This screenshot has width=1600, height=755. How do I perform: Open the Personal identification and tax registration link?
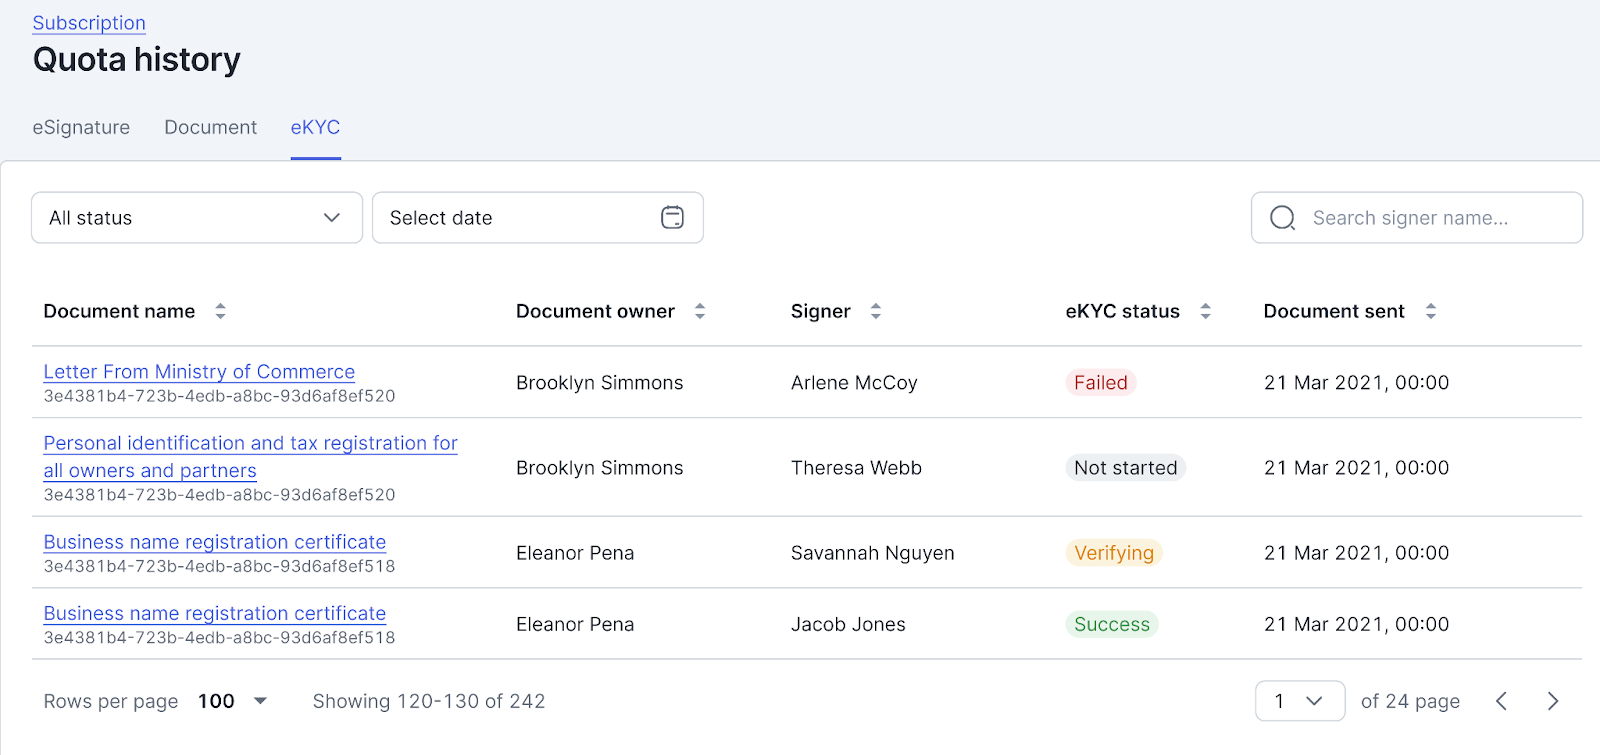click(250, 443)
